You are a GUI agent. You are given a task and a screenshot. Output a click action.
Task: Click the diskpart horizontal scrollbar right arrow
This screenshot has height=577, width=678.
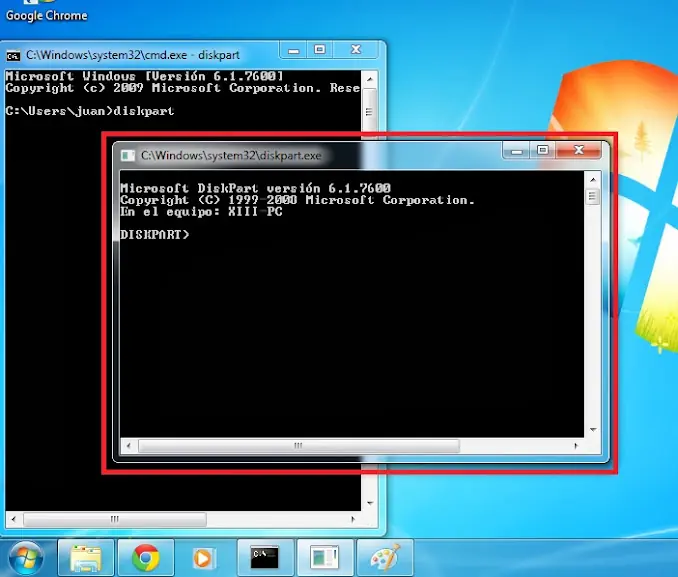click(x=576, y=446)
